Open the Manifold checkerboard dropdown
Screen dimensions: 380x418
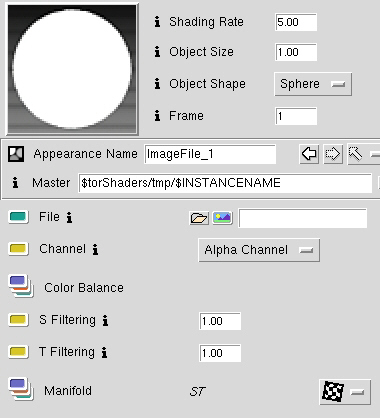pyautogui.click(x=345, y=392)
